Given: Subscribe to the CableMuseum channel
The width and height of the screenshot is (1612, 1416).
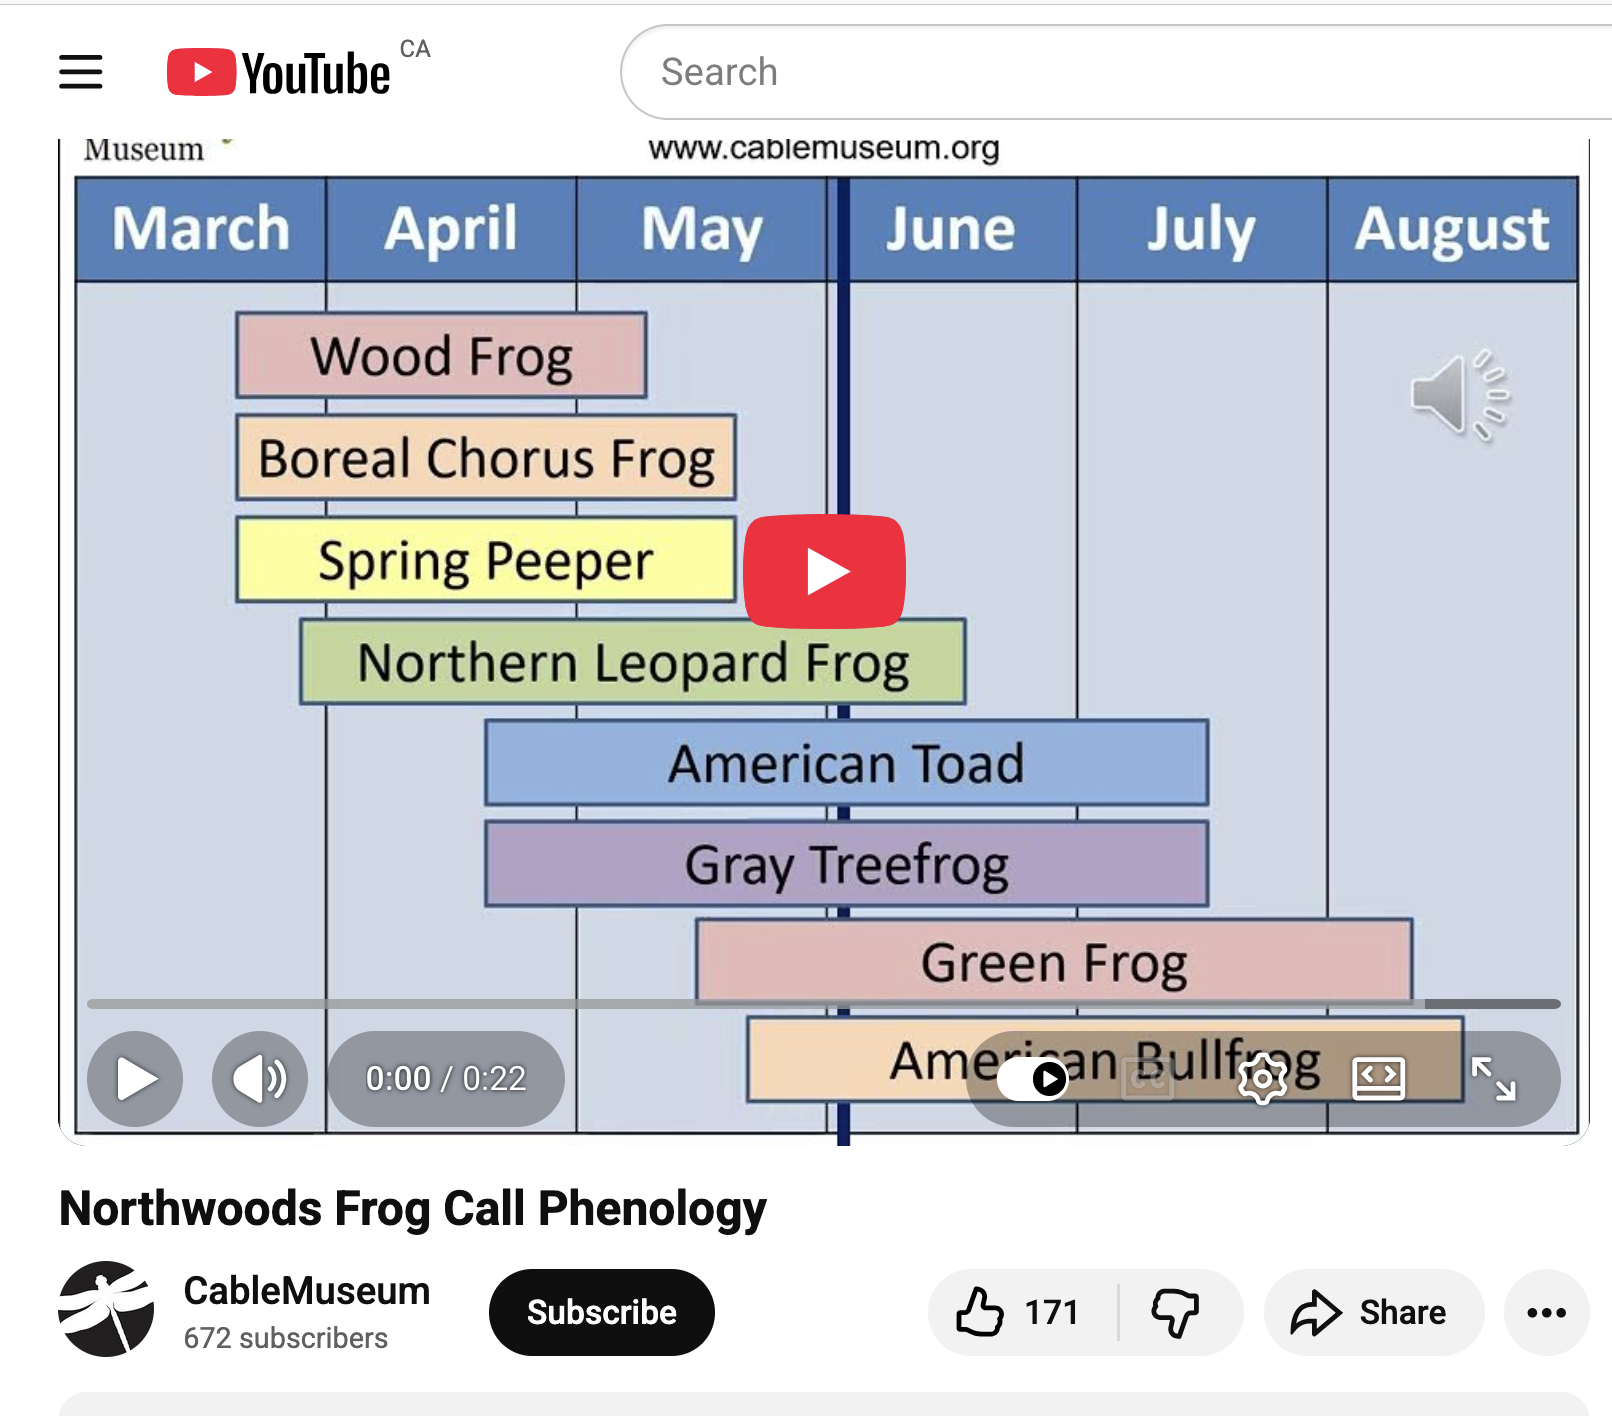Looking at the screenshot, I should point(601,1312).
